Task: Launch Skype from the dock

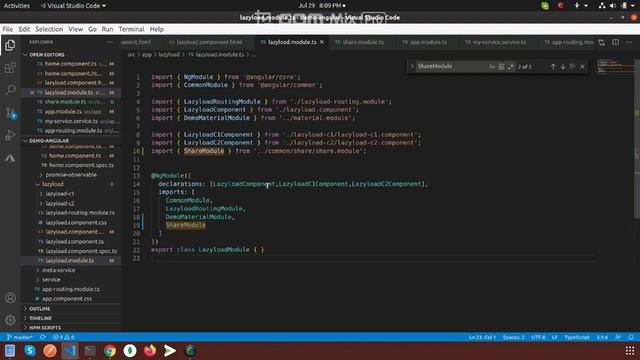Action: 30,351
